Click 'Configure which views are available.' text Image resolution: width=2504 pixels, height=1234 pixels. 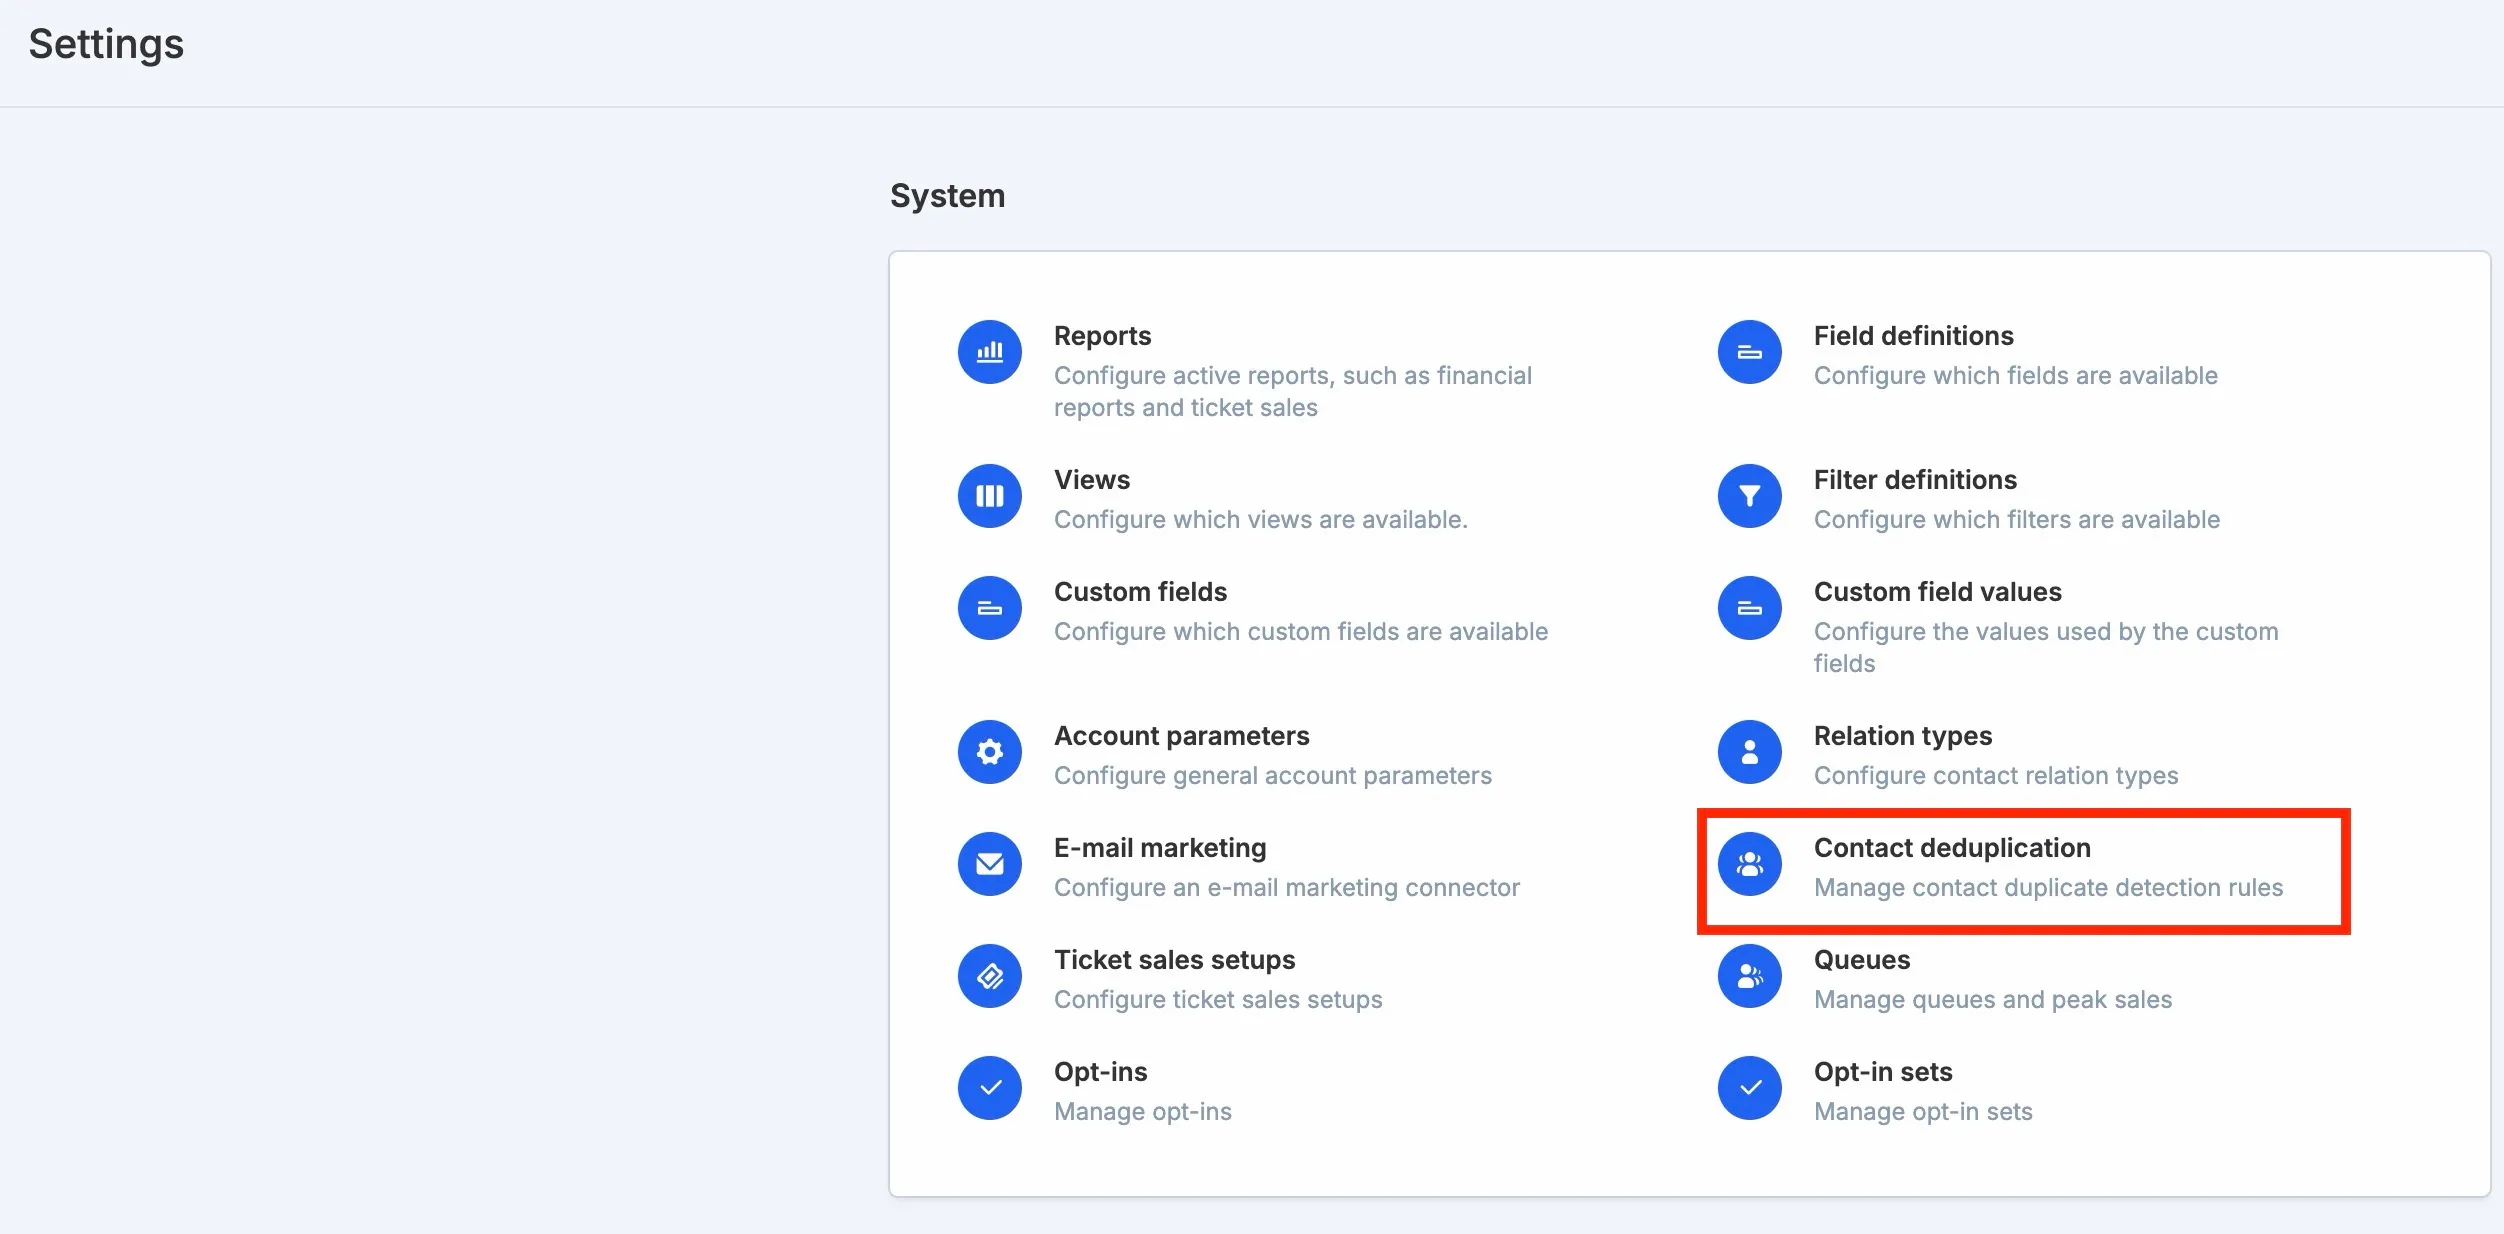point(1260,520)
